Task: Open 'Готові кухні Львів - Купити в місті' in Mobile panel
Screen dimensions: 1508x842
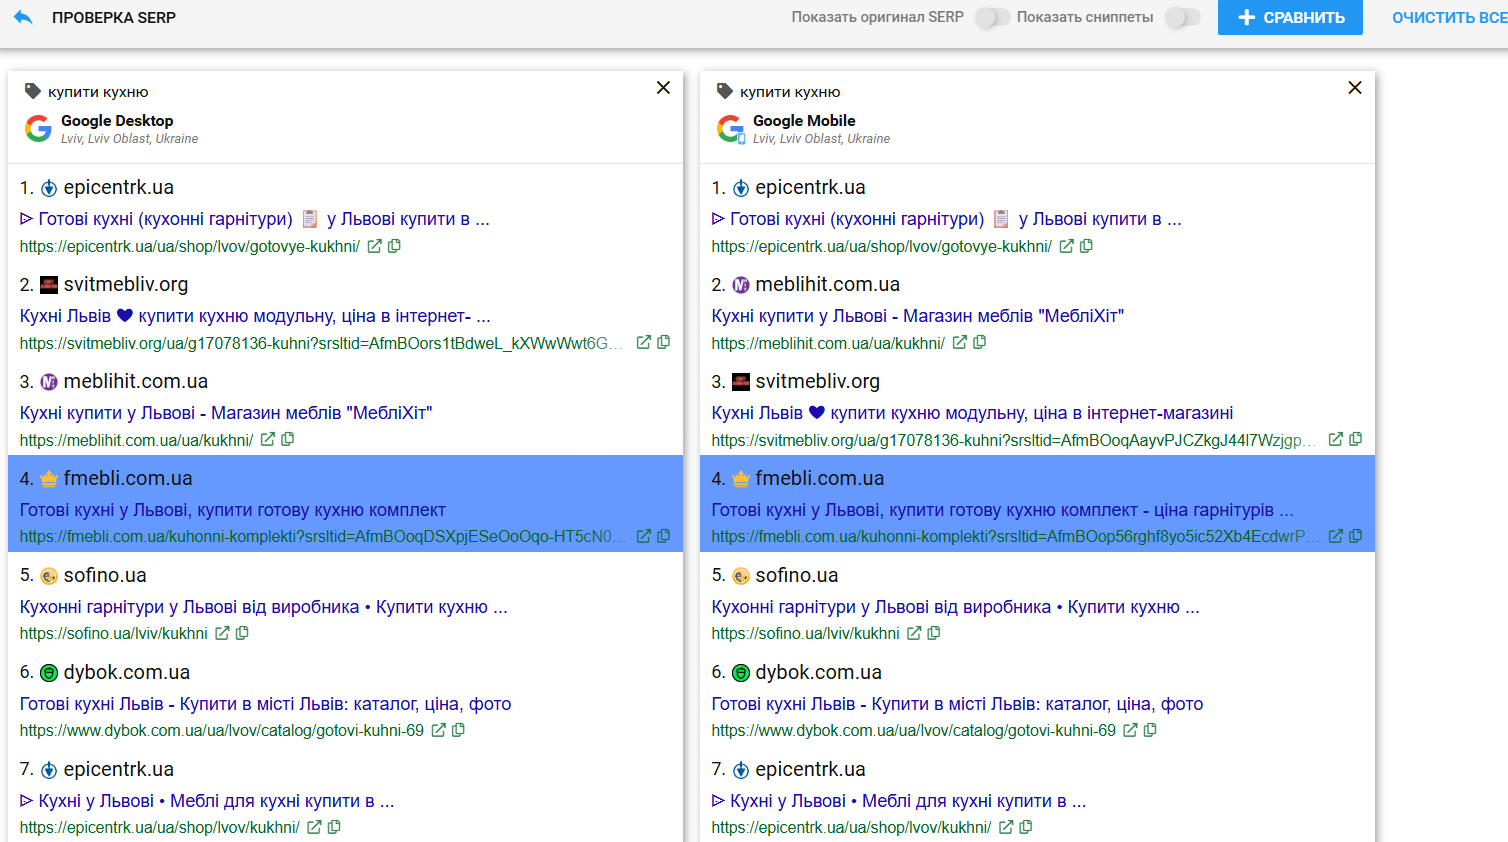Action: tap(958, 704)
